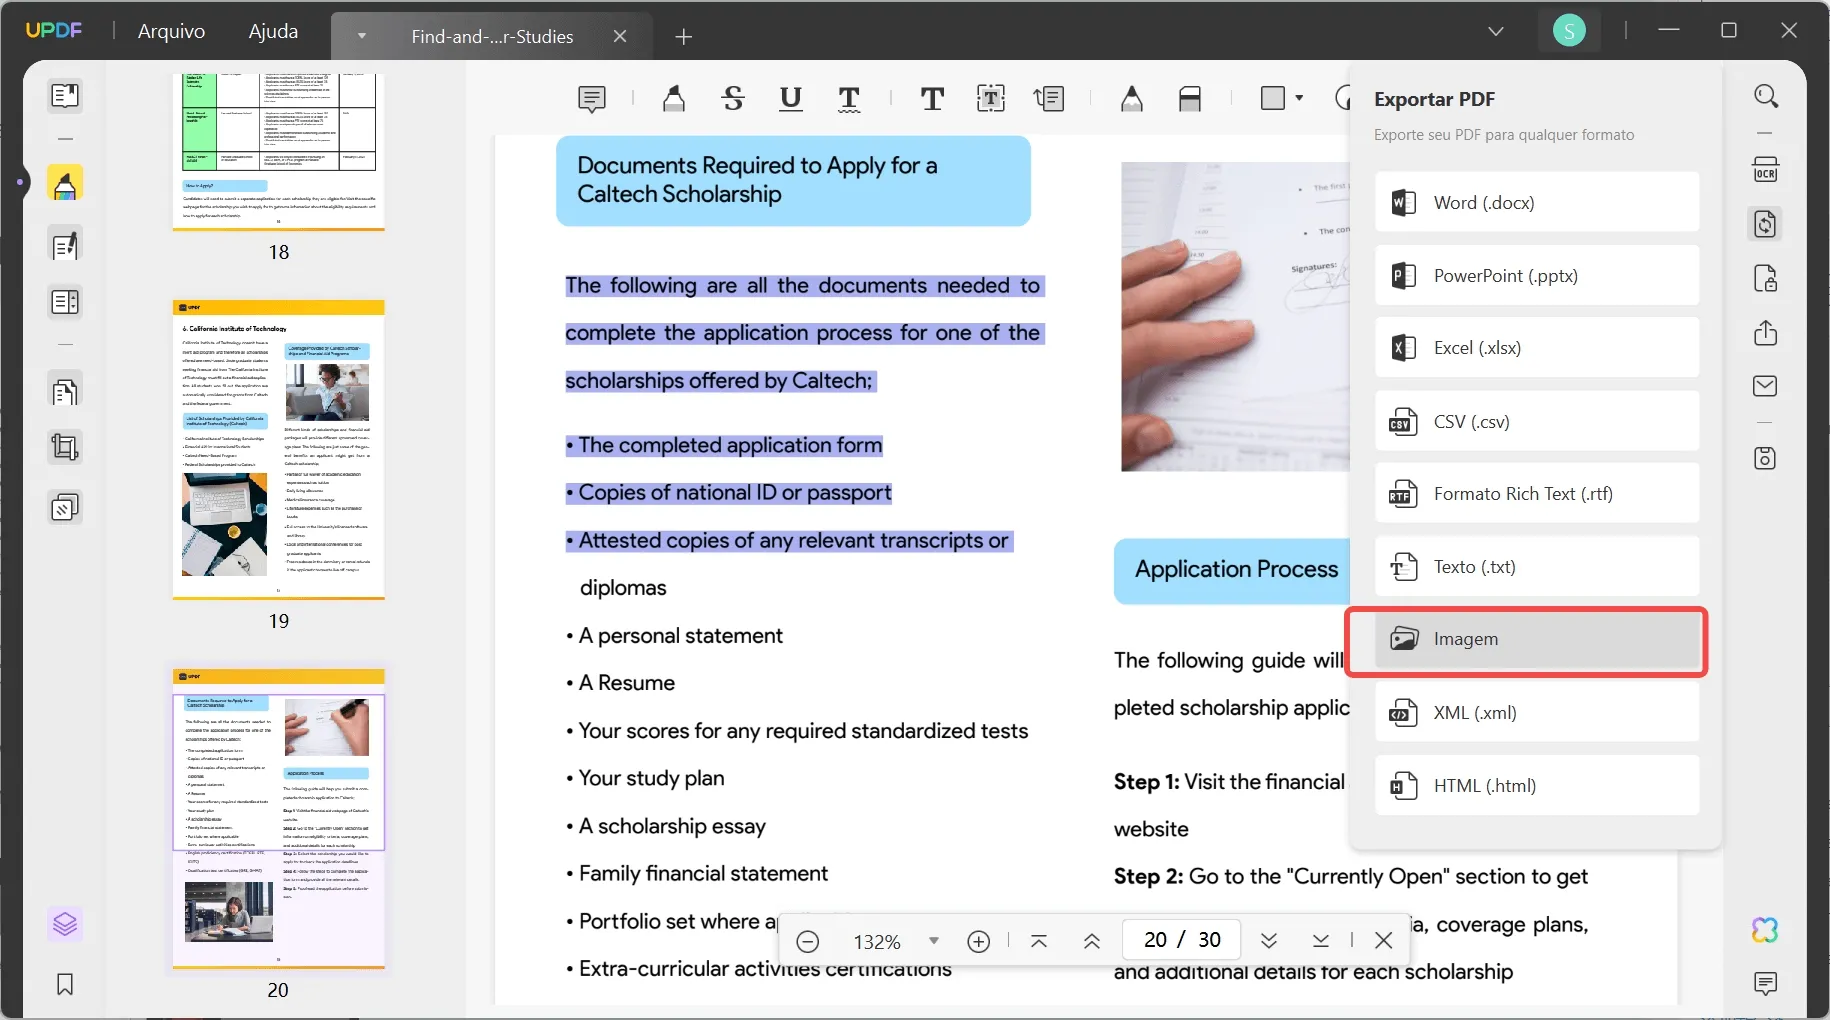The height and width of the screenshot is (1020, 1830).
Task: Select the Pencil drawing tool
Action: tap(1132, 98)
